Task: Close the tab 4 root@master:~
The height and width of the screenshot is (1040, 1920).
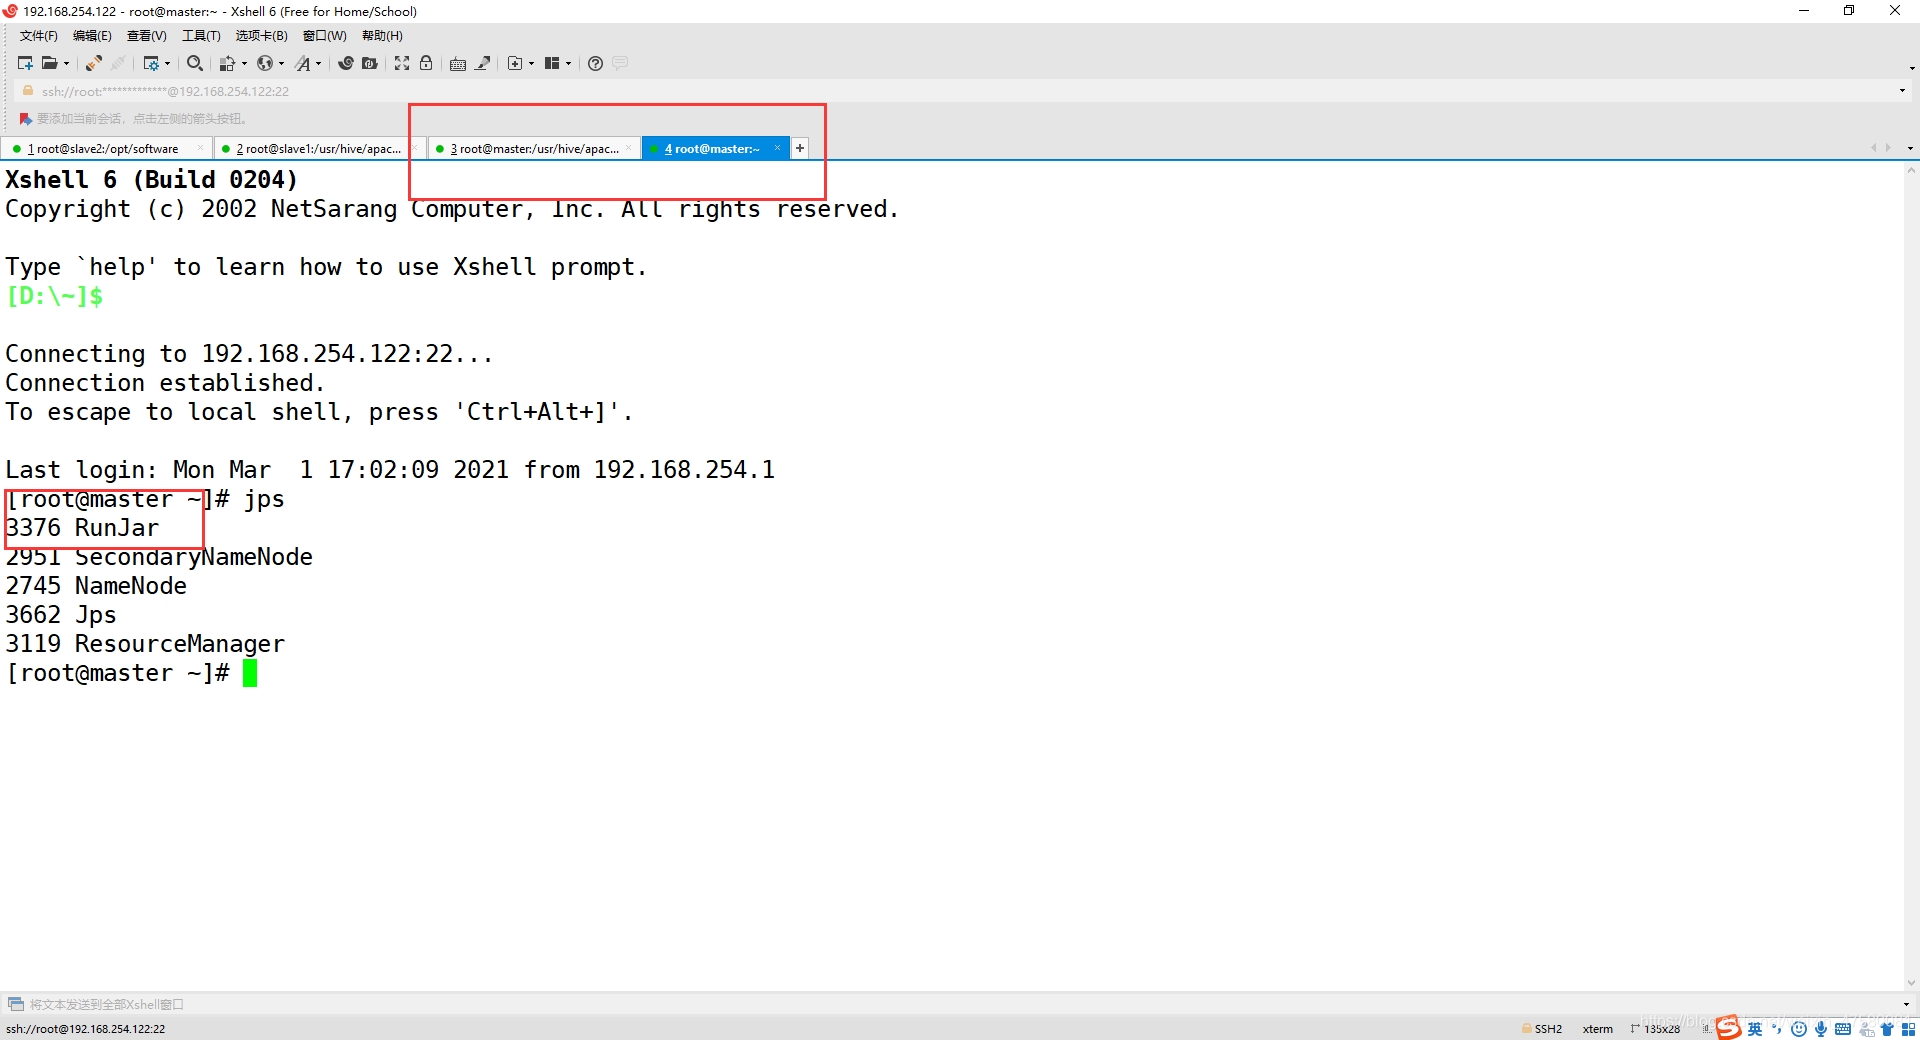Action: (777, 148)
